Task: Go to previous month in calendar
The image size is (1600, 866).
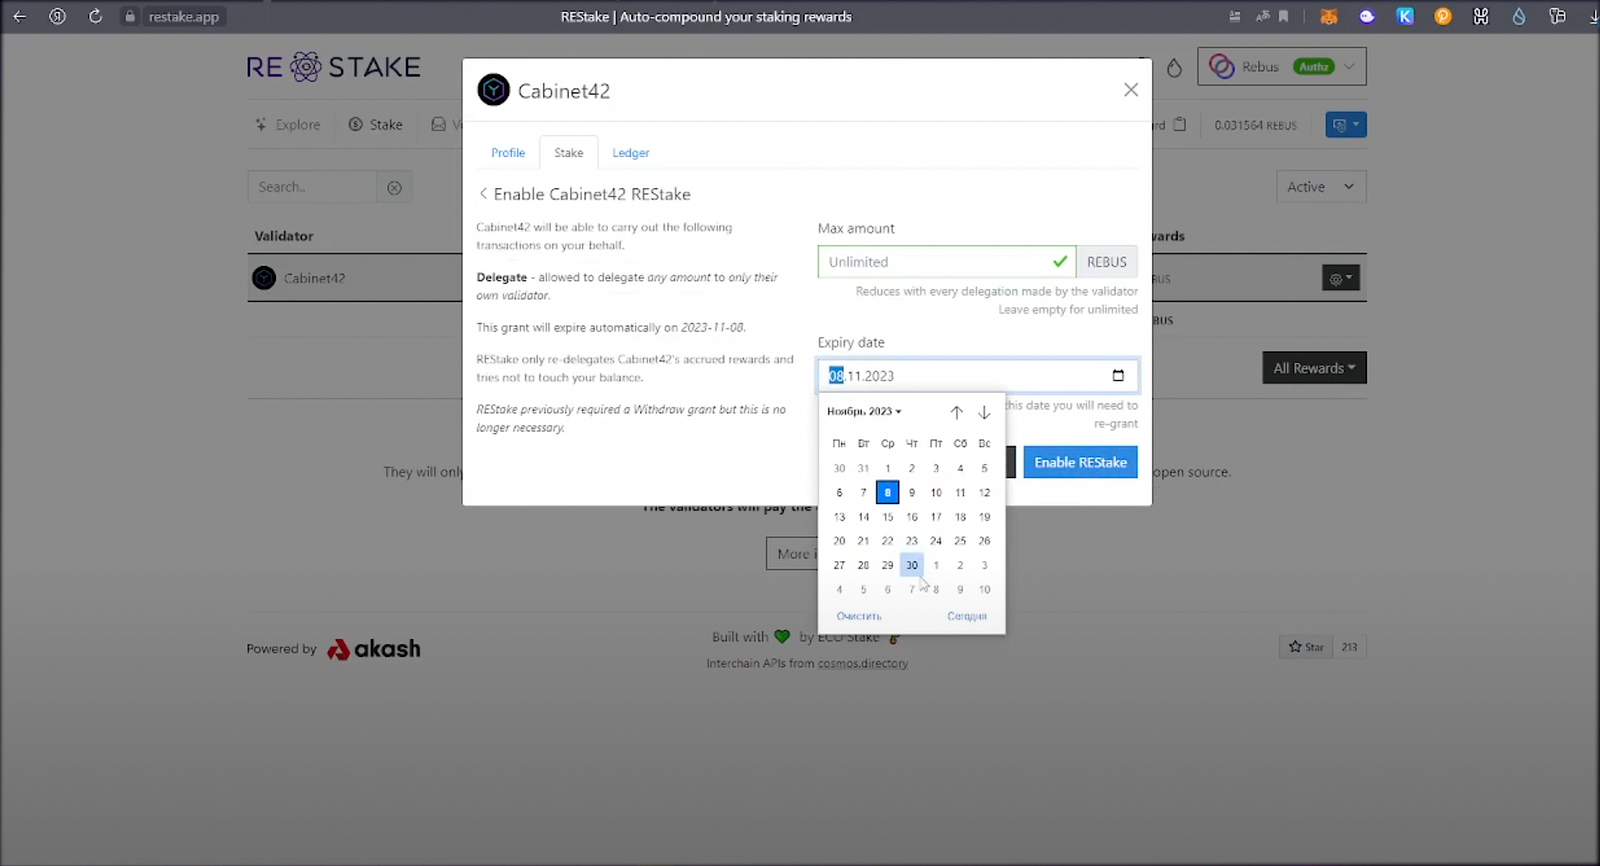Action: 957,412
